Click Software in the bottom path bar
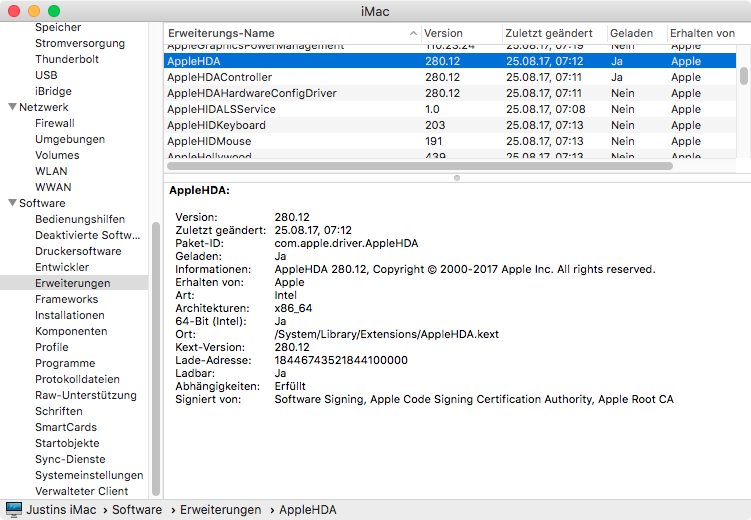 tap(137, 510)
